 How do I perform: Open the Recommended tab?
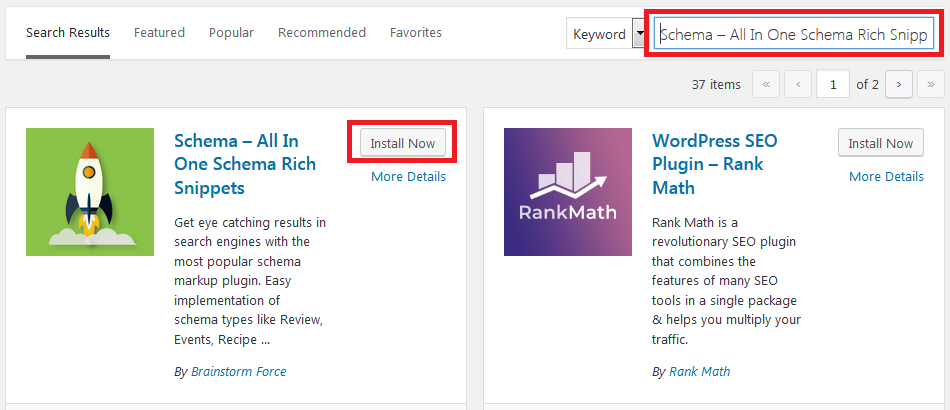click(x=322, y=33)
